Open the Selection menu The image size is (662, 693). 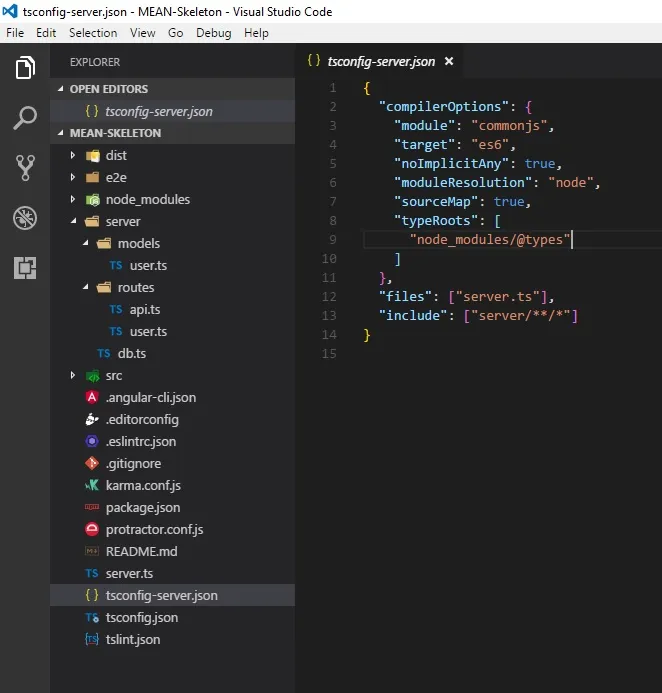93,33
